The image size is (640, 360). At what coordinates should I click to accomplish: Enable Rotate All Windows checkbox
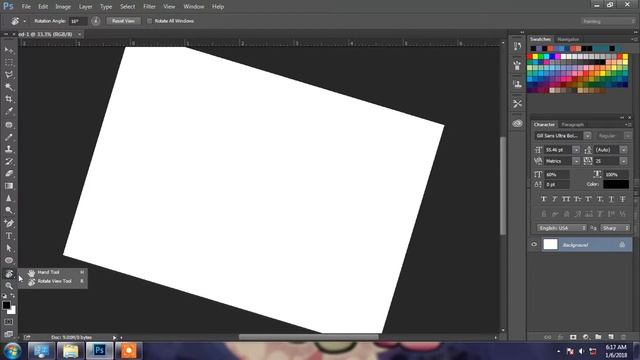point(149,21)
